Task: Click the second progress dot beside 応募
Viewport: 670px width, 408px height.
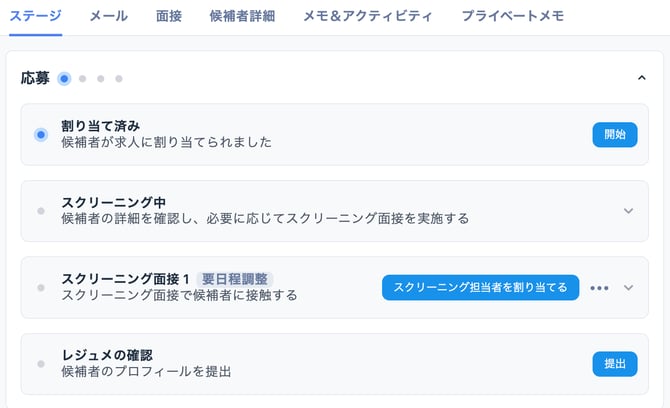Action: [x=83, y=78]
